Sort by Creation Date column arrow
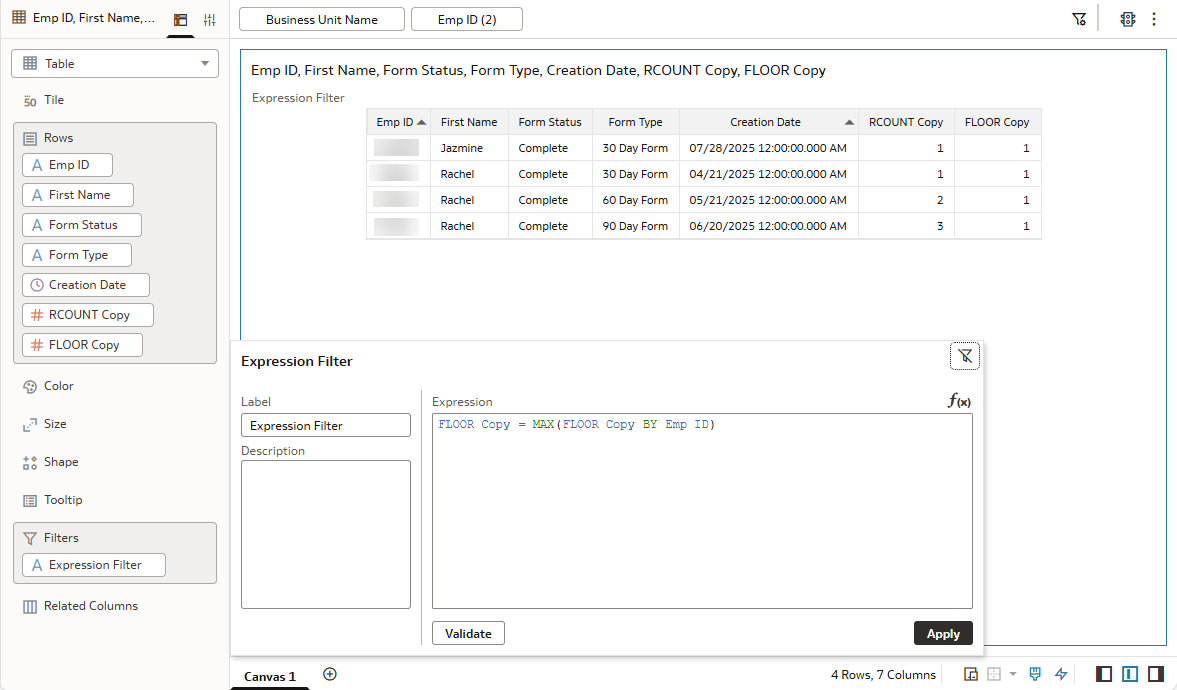Viewport: 1177px width, 690px height. [x=849, y=122]
